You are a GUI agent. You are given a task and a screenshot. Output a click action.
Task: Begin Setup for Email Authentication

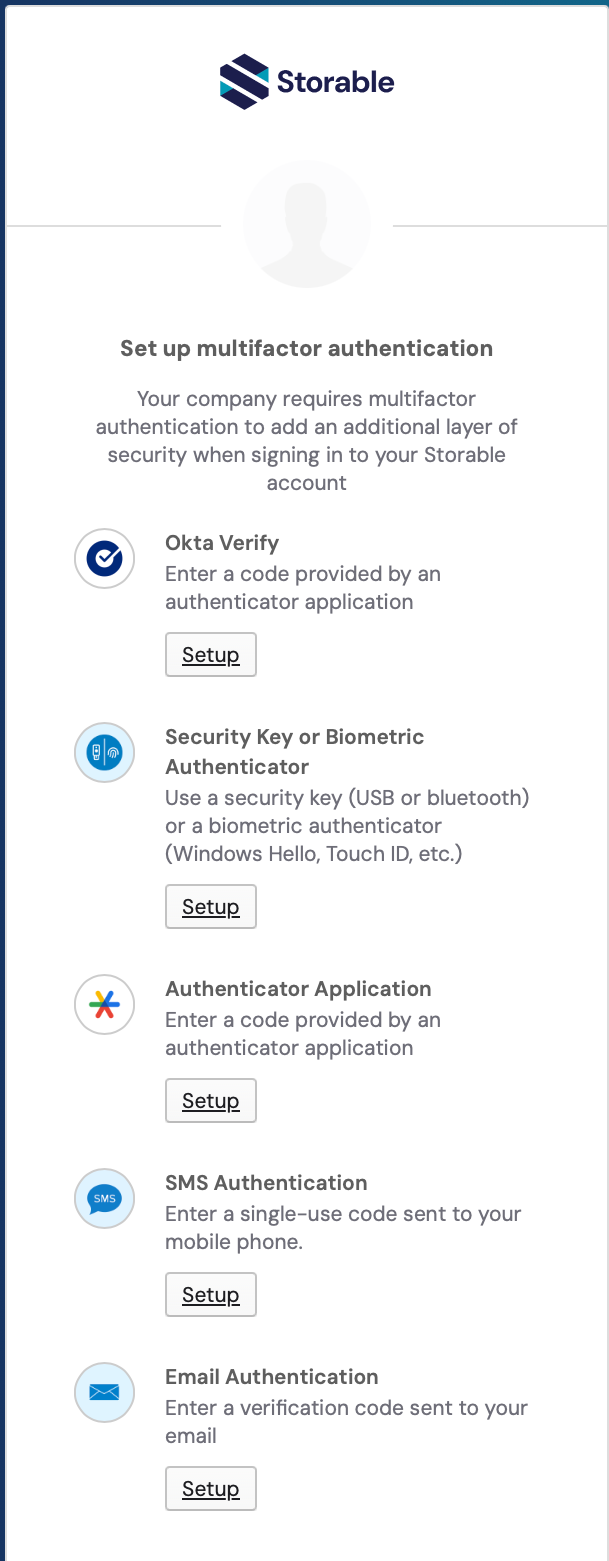(x=211, y=1489)
